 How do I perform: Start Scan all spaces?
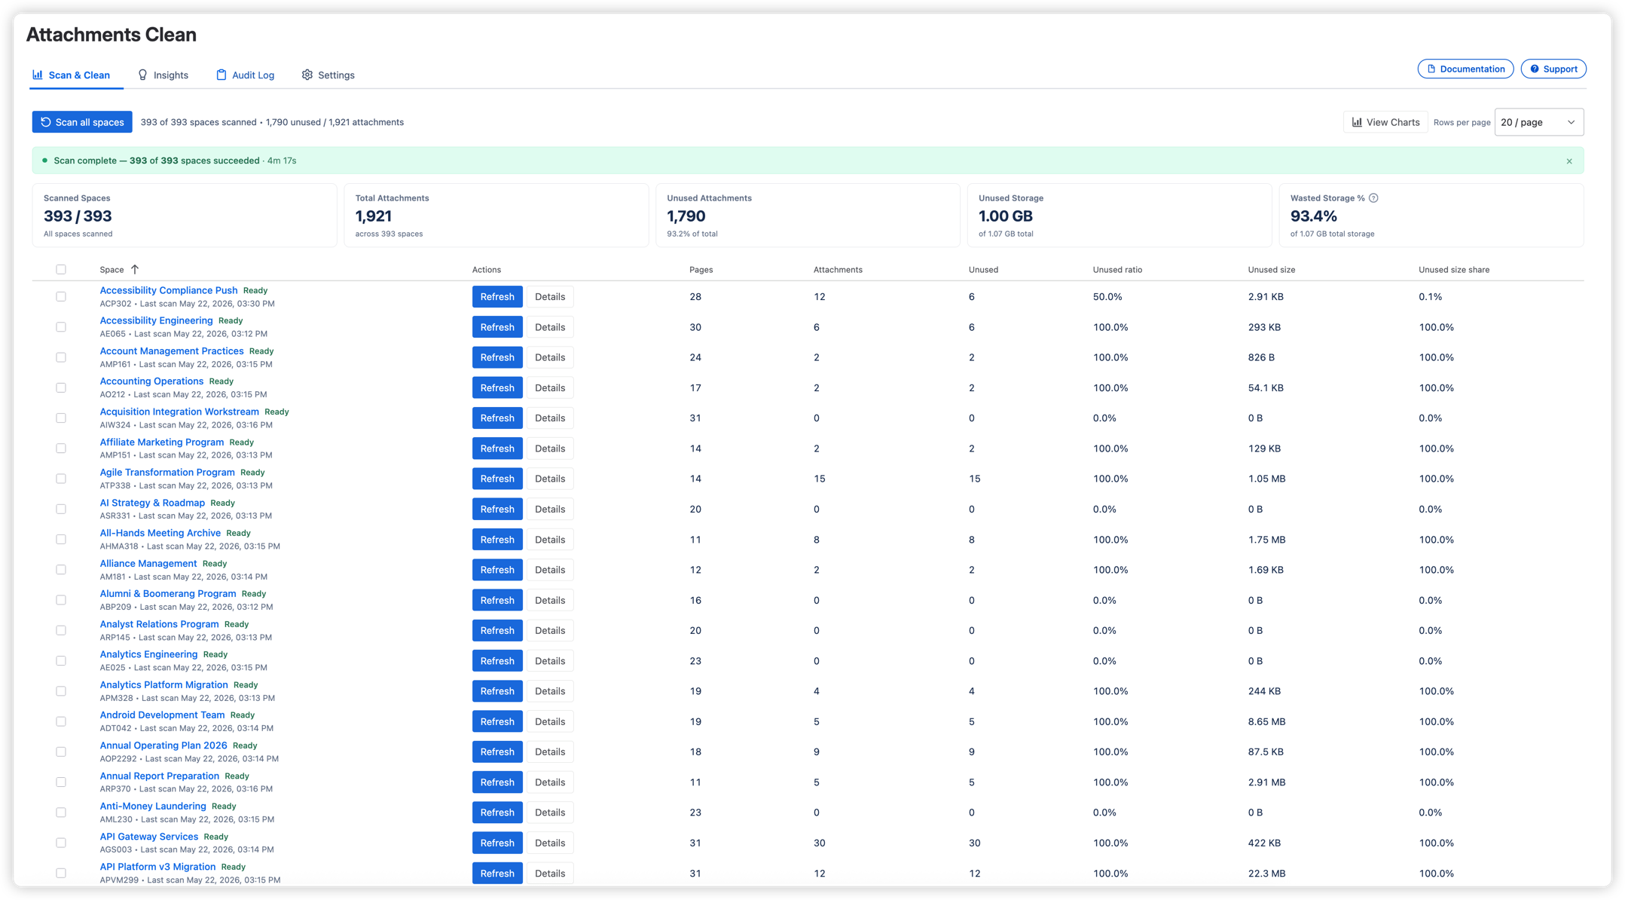pyautogui.click(x=82, y=122)
